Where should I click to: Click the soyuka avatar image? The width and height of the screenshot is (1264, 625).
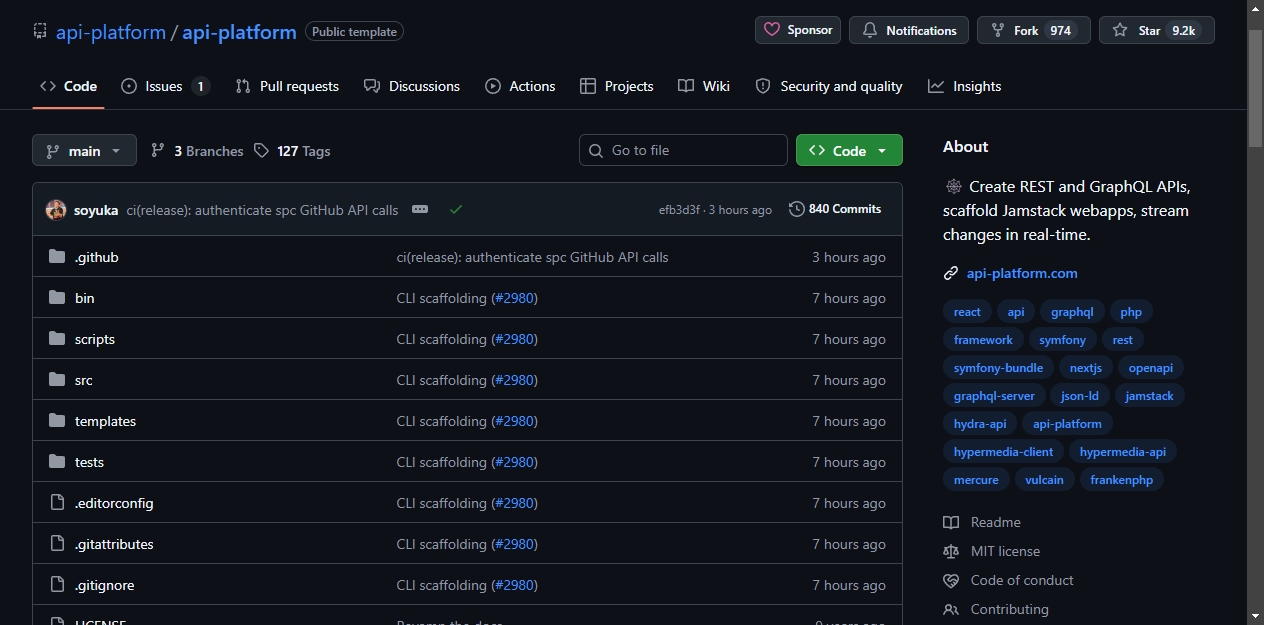click(56, 210)
